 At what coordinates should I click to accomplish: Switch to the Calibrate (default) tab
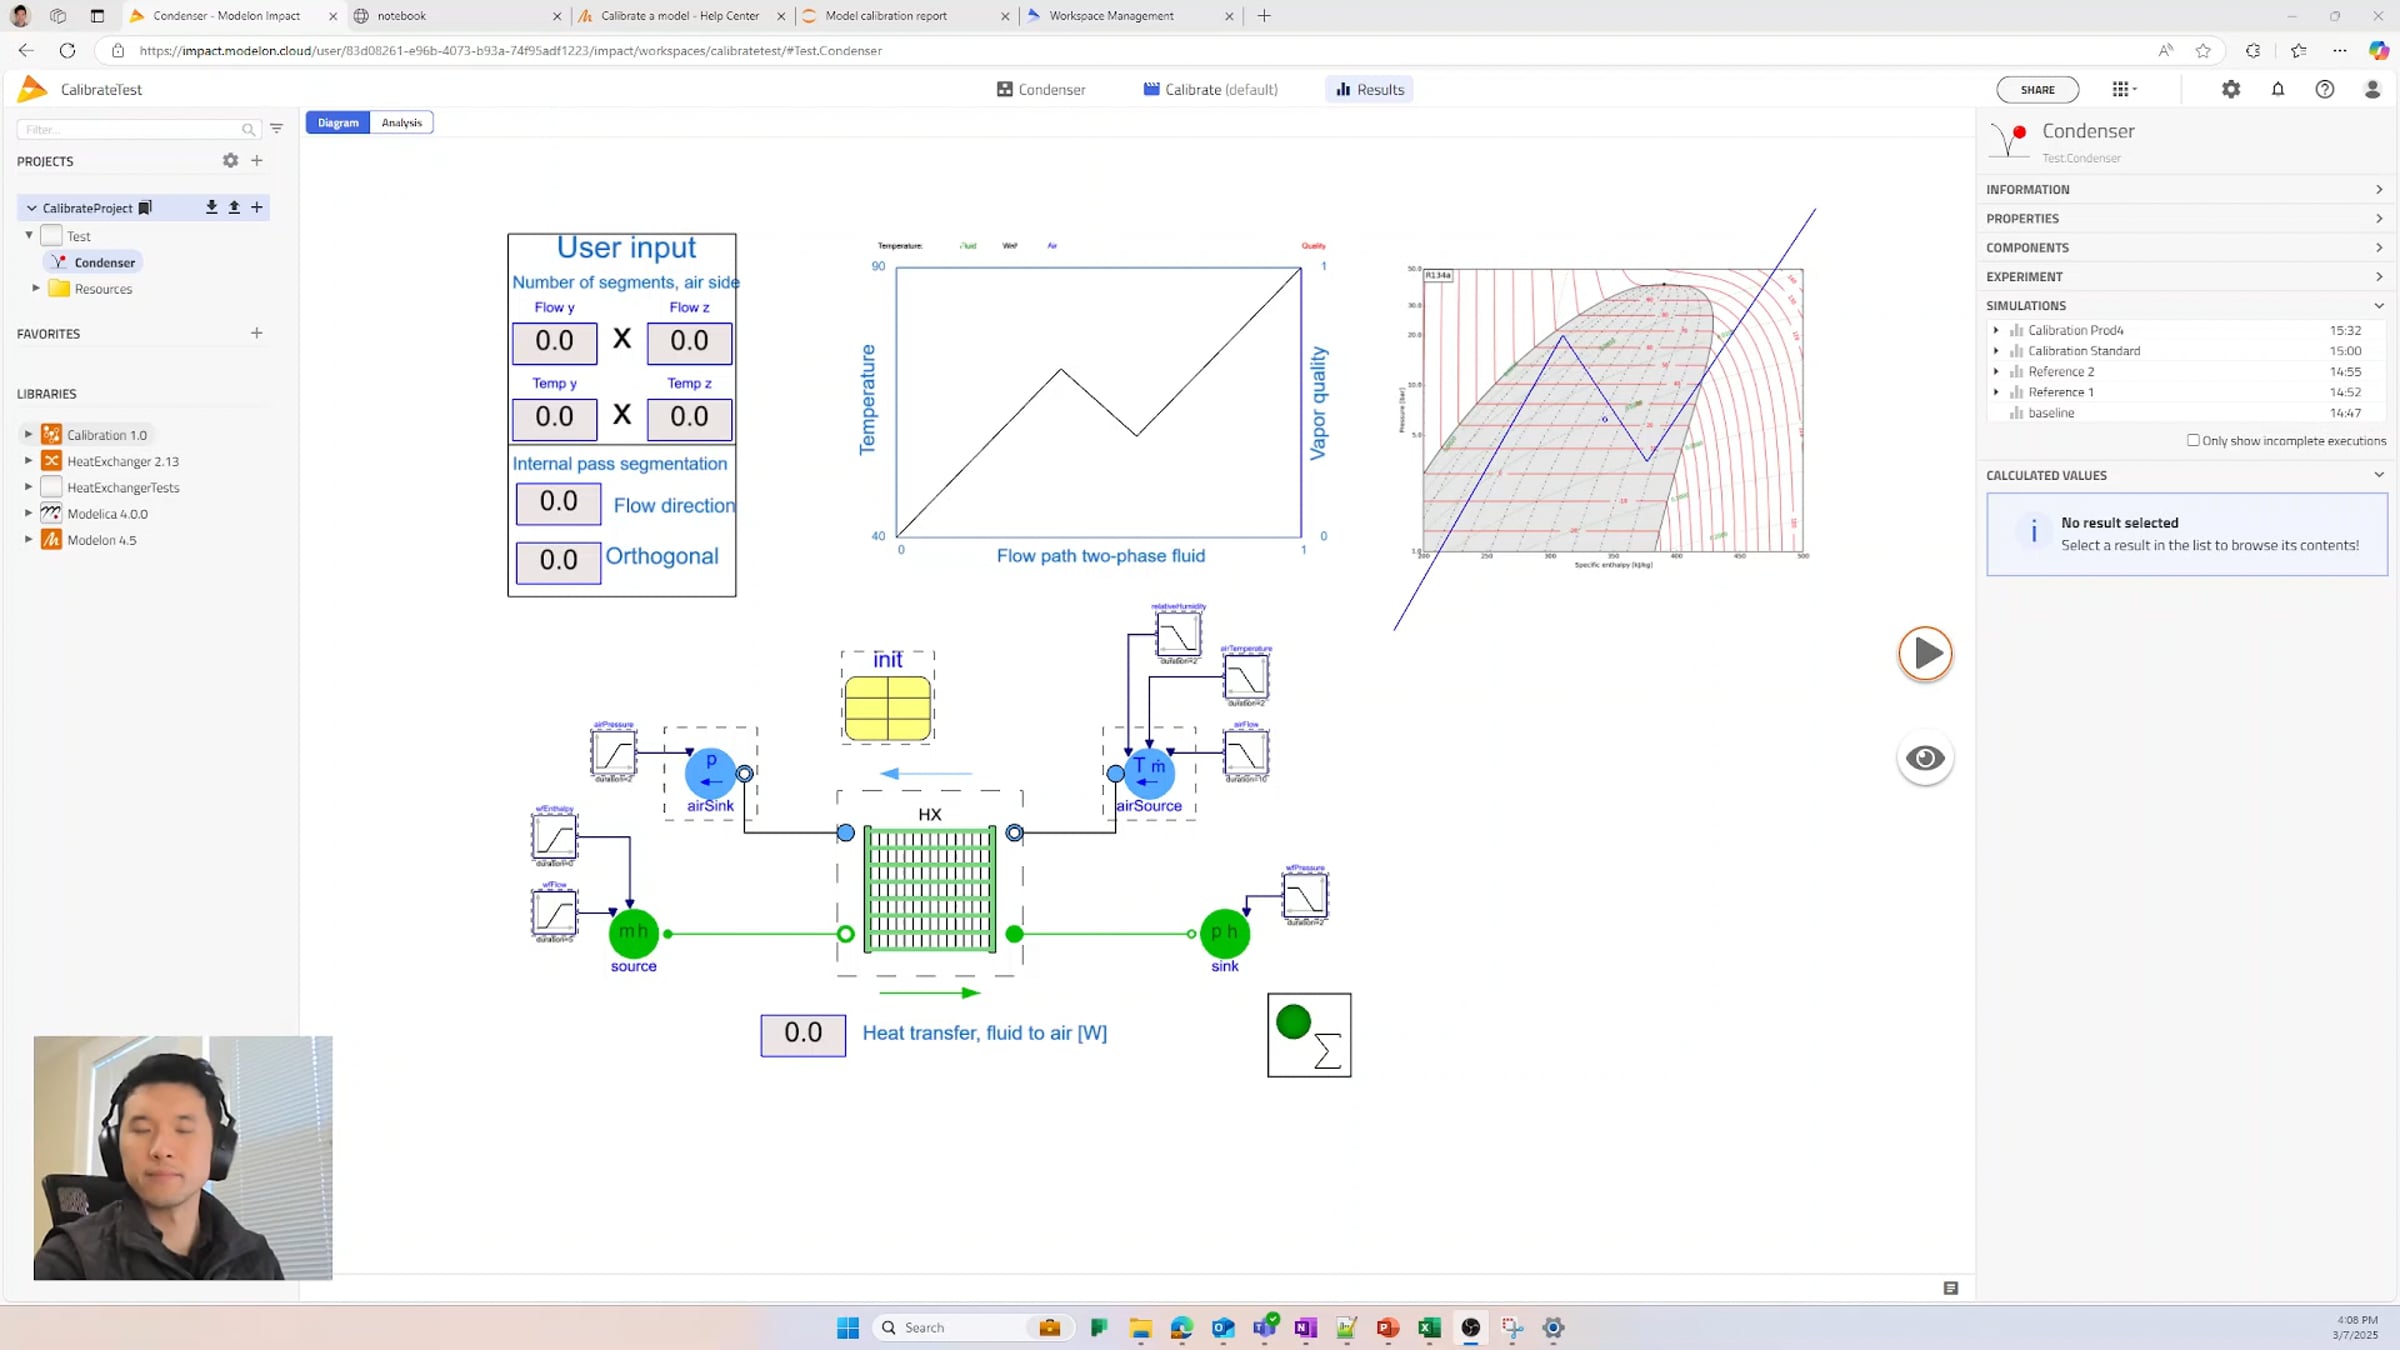(x=1210, y=89)
